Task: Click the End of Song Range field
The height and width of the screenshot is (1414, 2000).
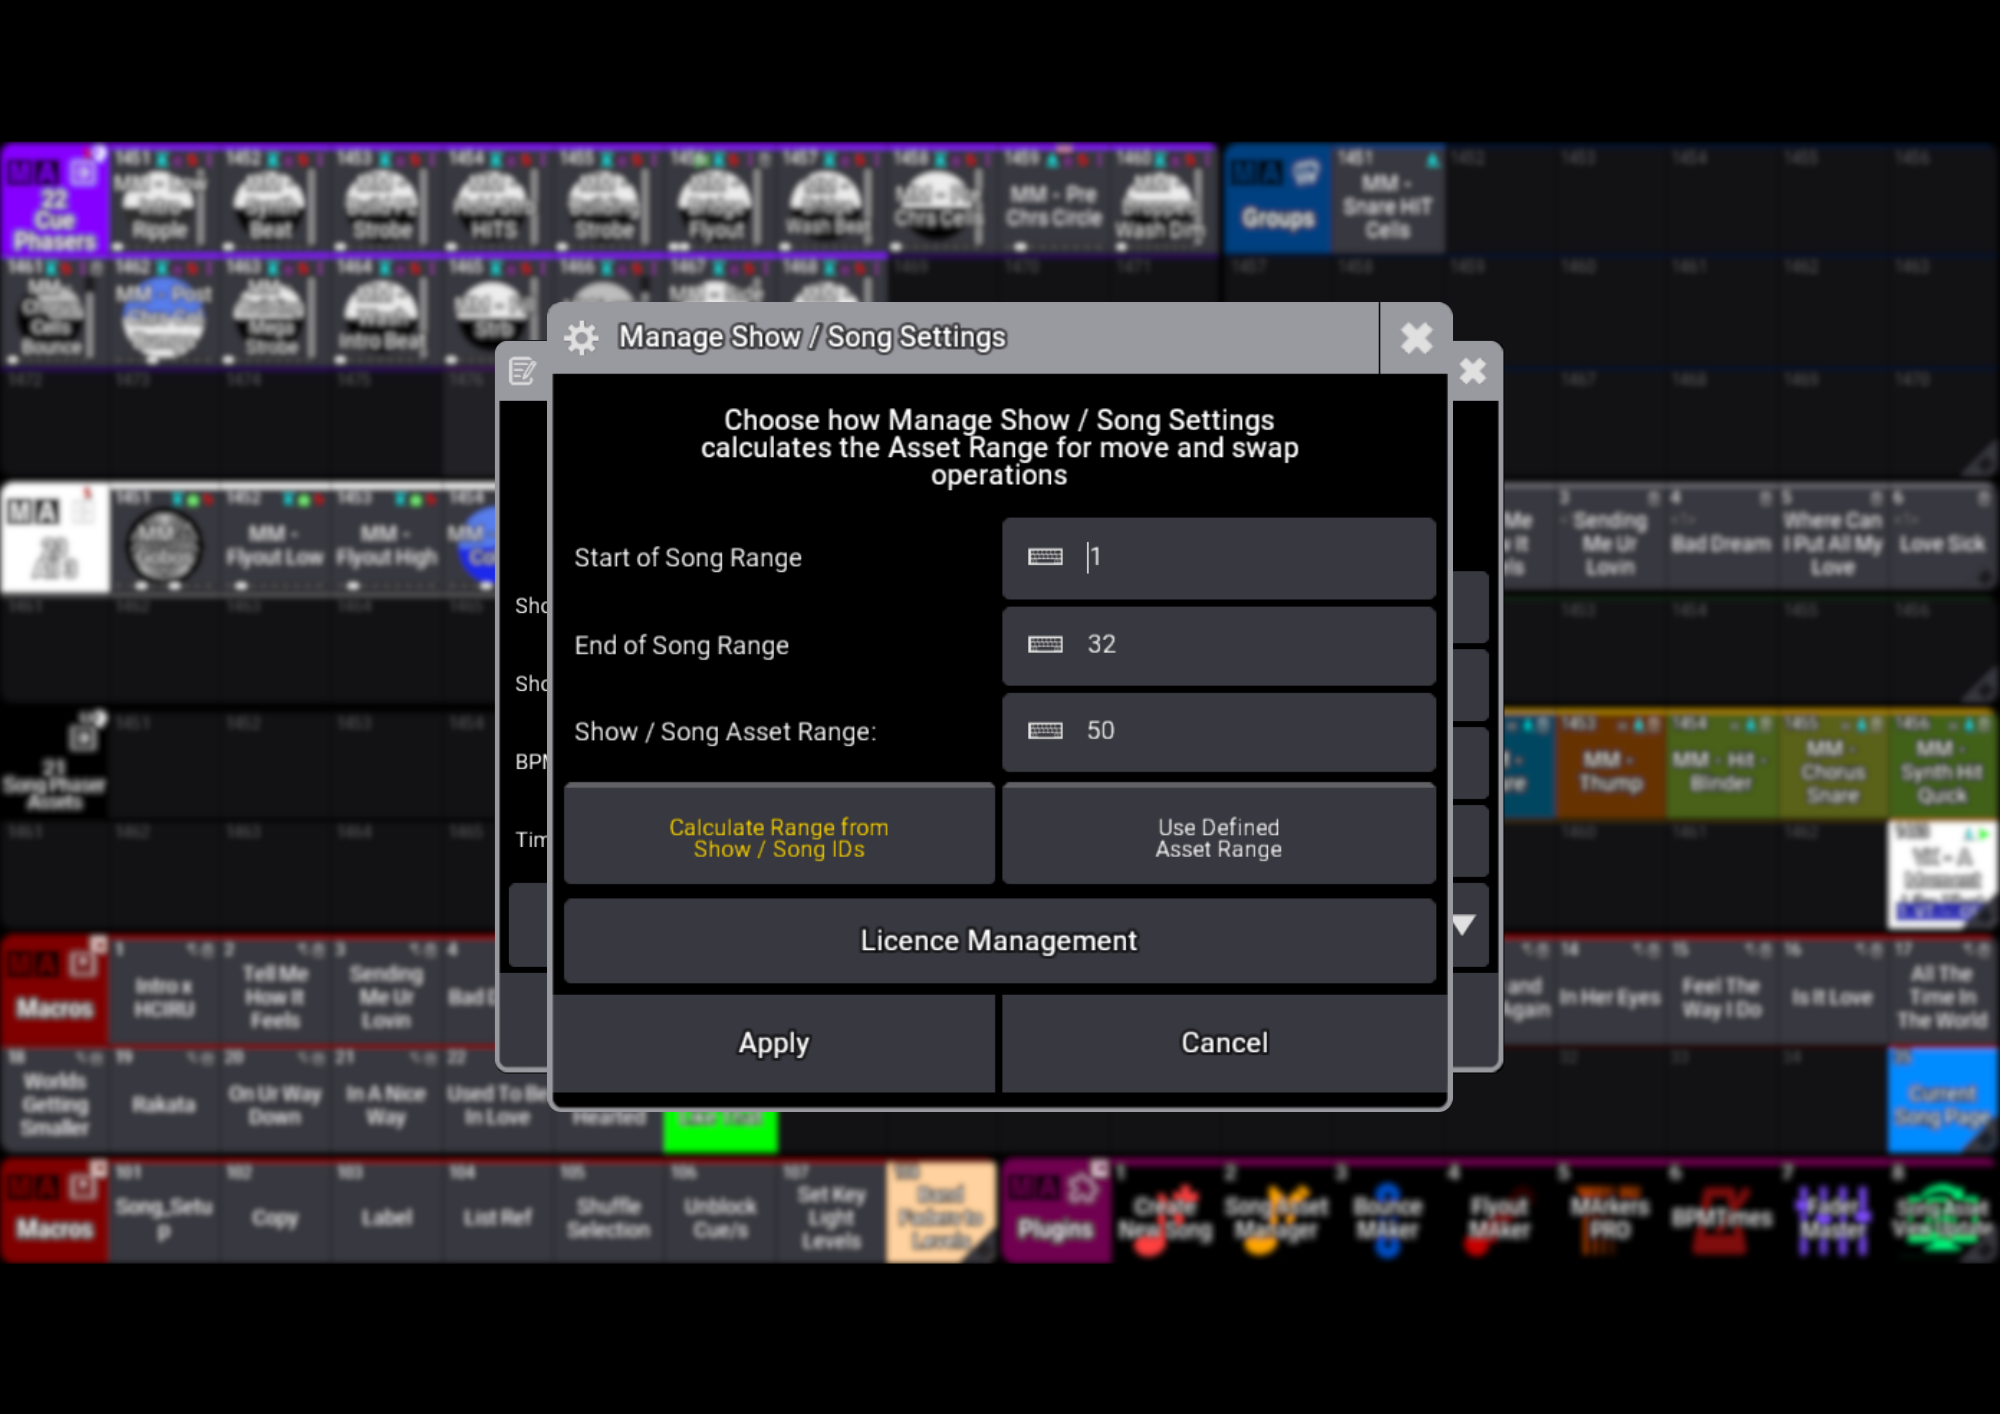Action: click(1219, 645)
